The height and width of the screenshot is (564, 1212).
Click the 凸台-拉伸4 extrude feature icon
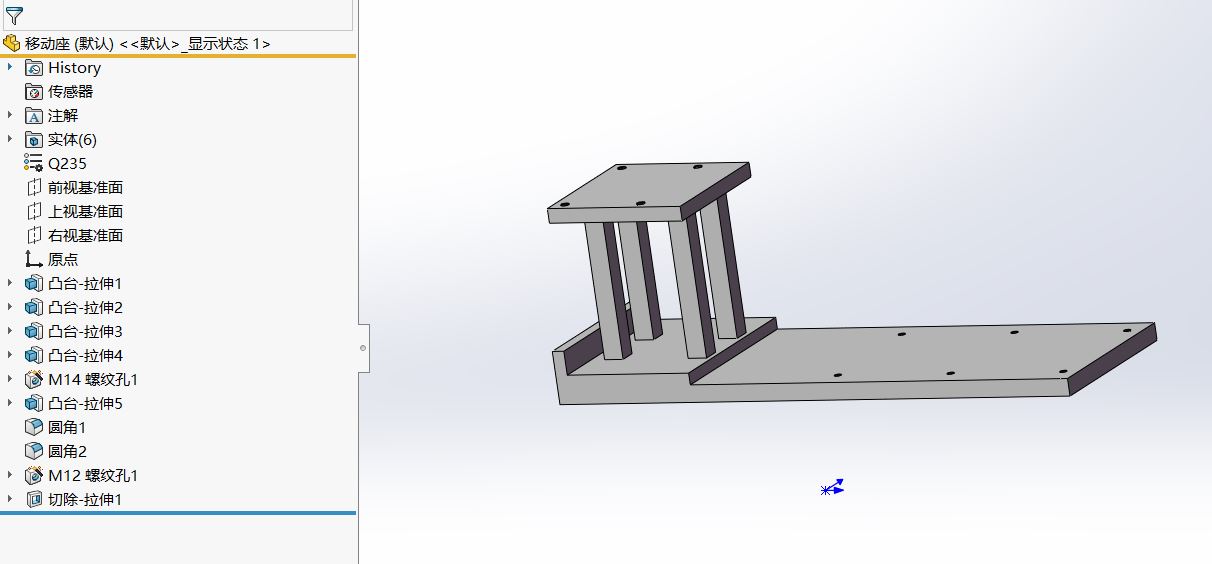pos(34,356)
